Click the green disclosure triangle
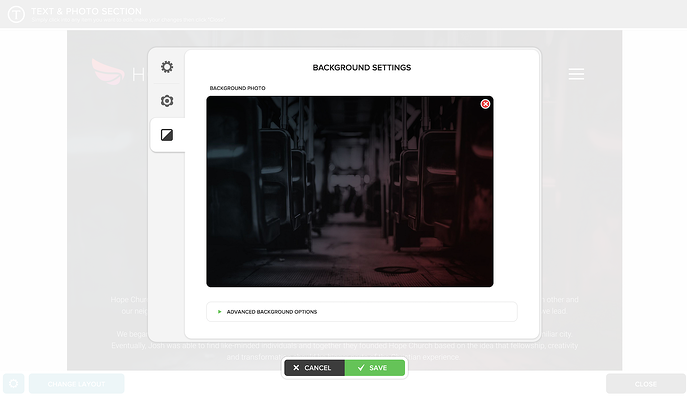687x396 pixels. [220, 312]
